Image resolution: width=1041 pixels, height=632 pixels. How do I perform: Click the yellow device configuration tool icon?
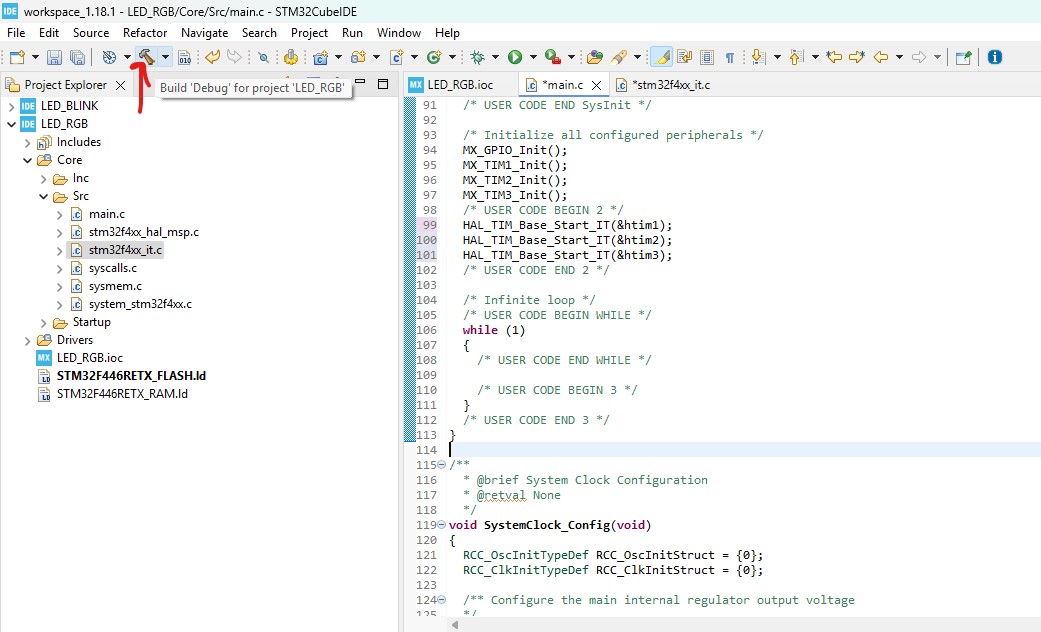290,57
